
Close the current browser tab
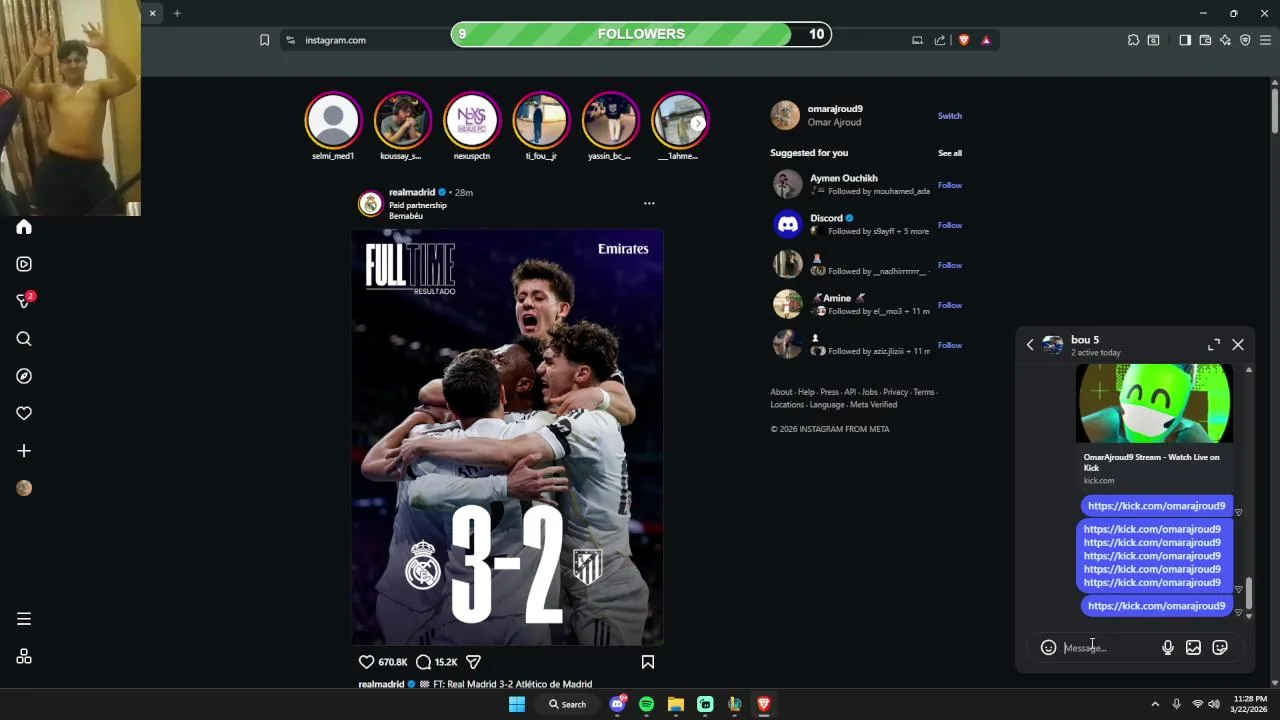click(x=152, y=13)
